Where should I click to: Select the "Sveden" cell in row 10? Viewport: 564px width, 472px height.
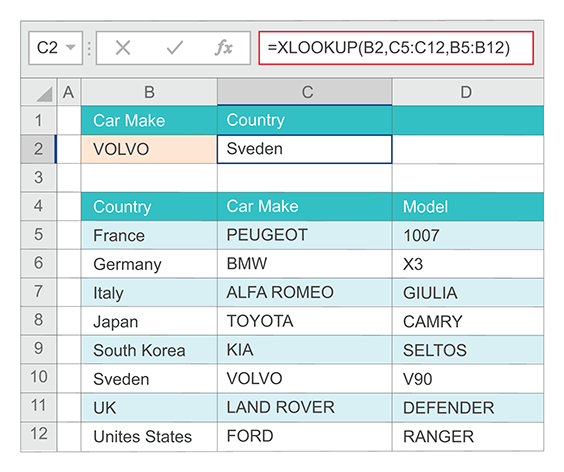pyautogui.click(x=149, y=378)
